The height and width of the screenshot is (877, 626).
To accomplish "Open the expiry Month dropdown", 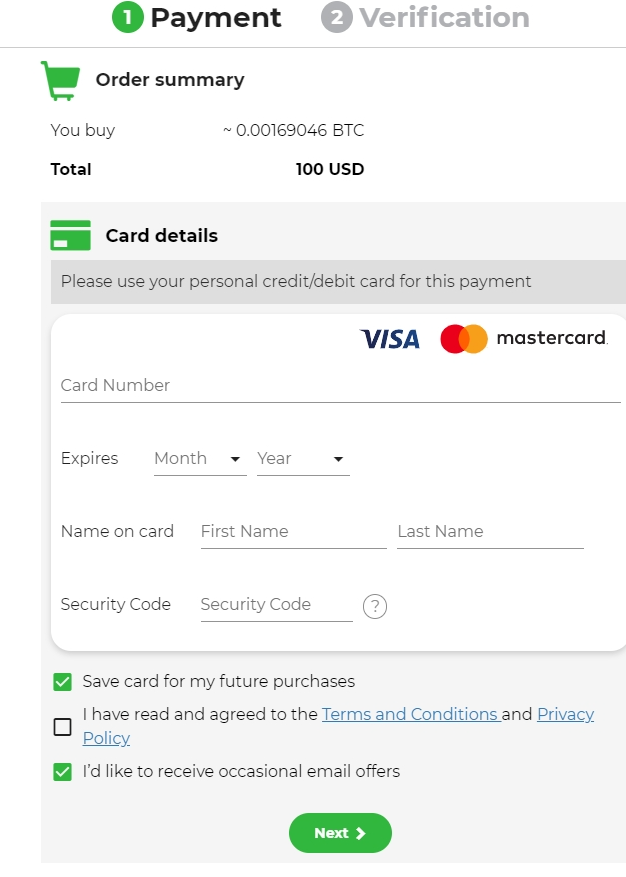I will (x=200, y=460).
